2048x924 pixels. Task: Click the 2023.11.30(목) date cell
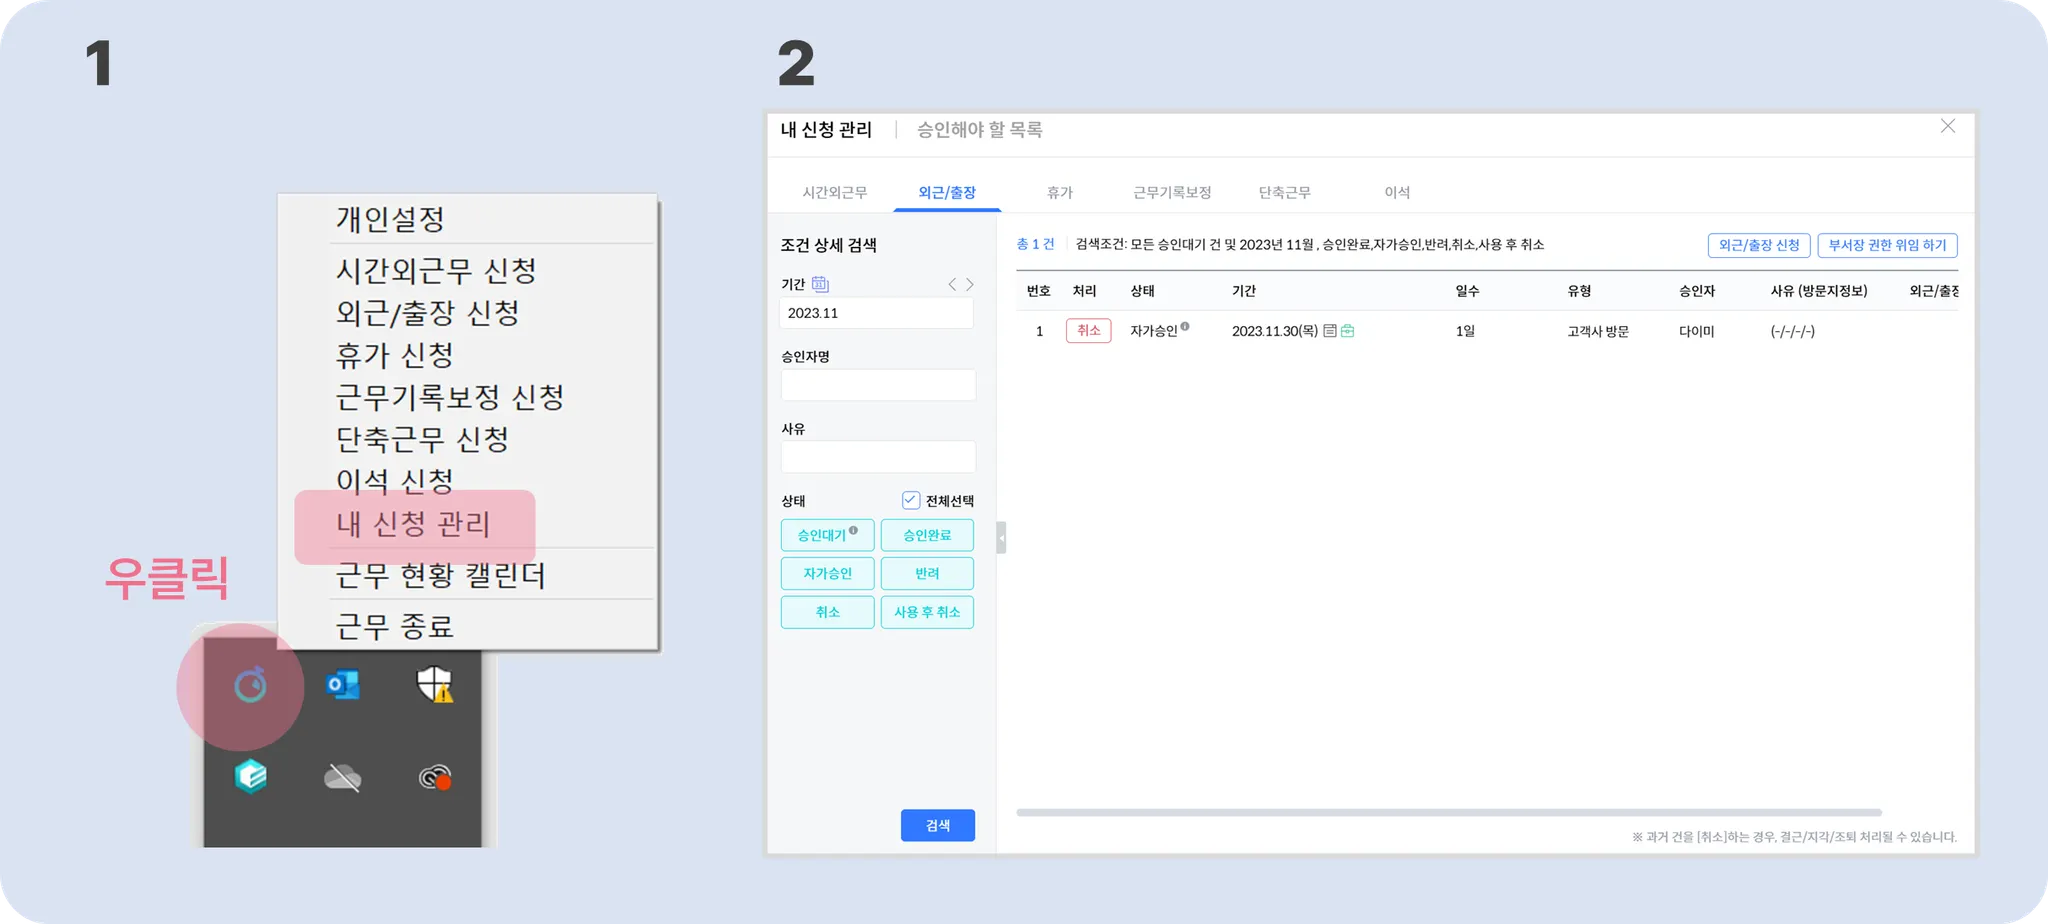click(x=1274, y=331)
